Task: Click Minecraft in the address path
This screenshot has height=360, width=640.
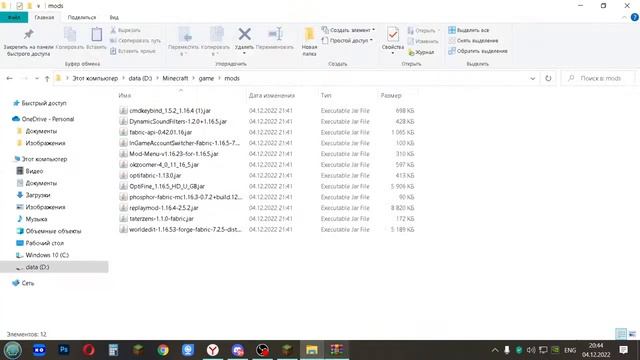Action: pos(175,78)
